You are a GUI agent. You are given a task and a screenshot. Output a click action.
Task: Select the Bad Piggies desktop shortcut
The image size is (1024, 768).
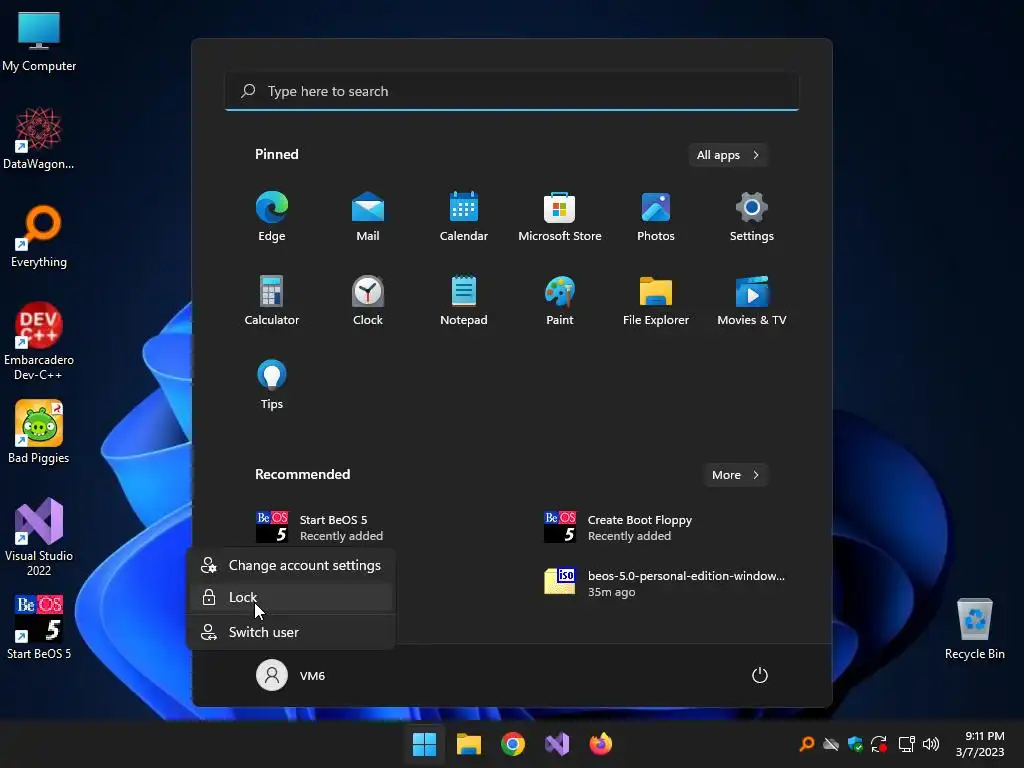coord(39,432)
